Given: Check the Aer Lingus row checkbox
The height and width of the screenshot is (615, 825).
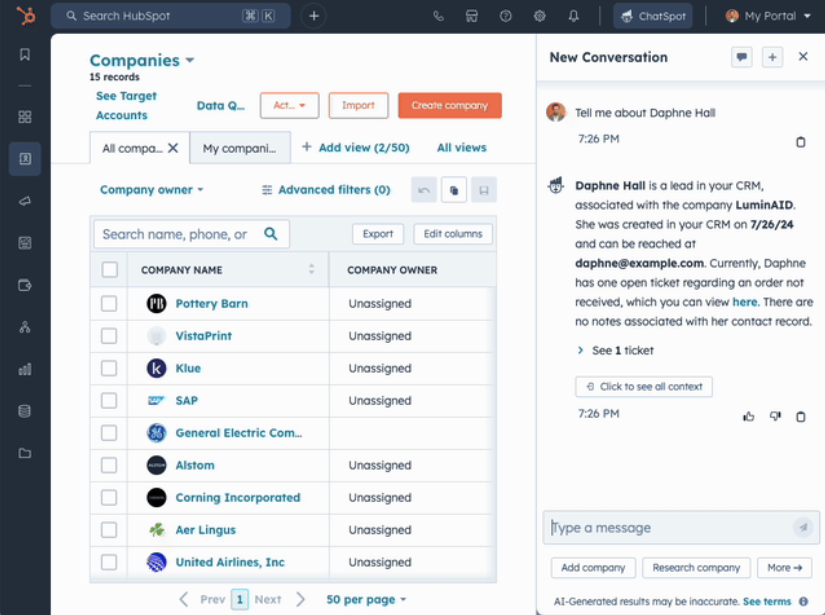Looking at the screenshot, I should click(x=109, y=530).
